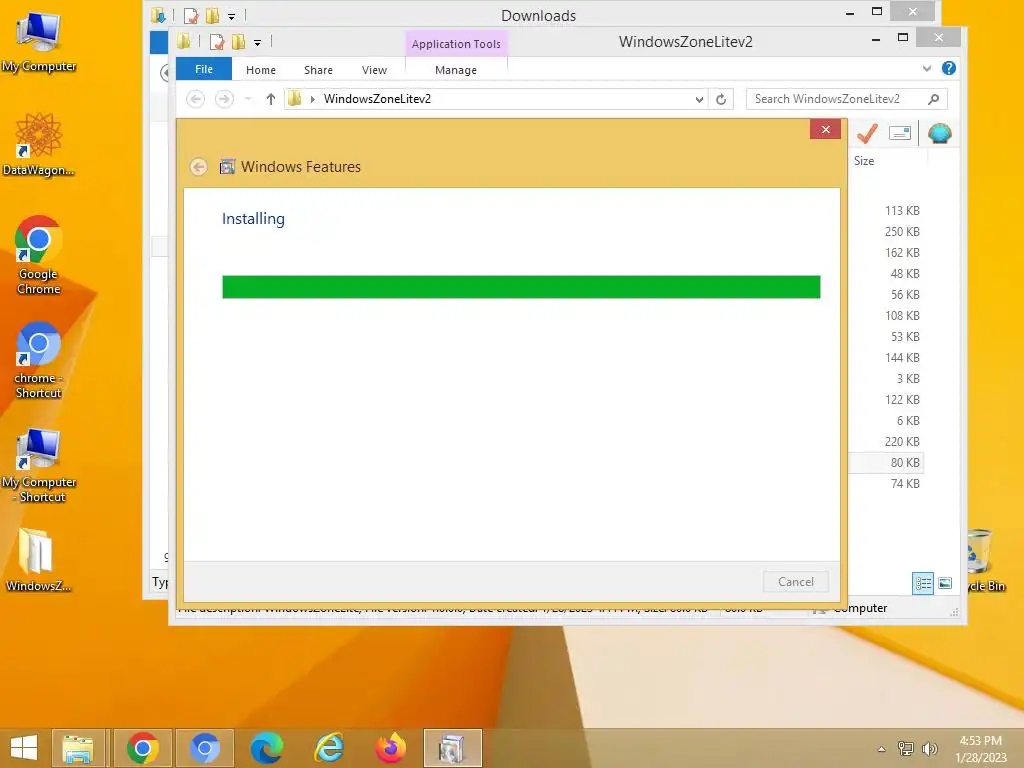Screen dimensions: 1024x768
Task: Open the network tray icon
Action: (x=906, y=749)
